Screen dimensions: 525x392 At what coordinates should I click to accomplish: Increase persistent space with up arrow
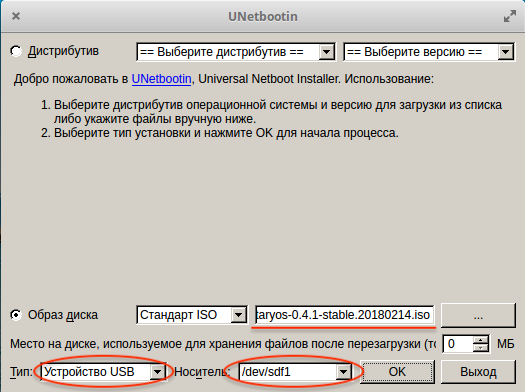click(x=481, y=340)
